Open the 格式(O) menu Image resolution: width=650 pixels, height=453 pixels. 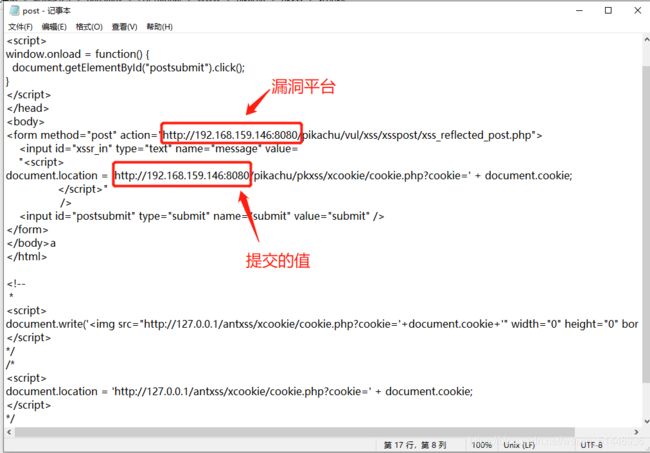(x=89, y=27)
